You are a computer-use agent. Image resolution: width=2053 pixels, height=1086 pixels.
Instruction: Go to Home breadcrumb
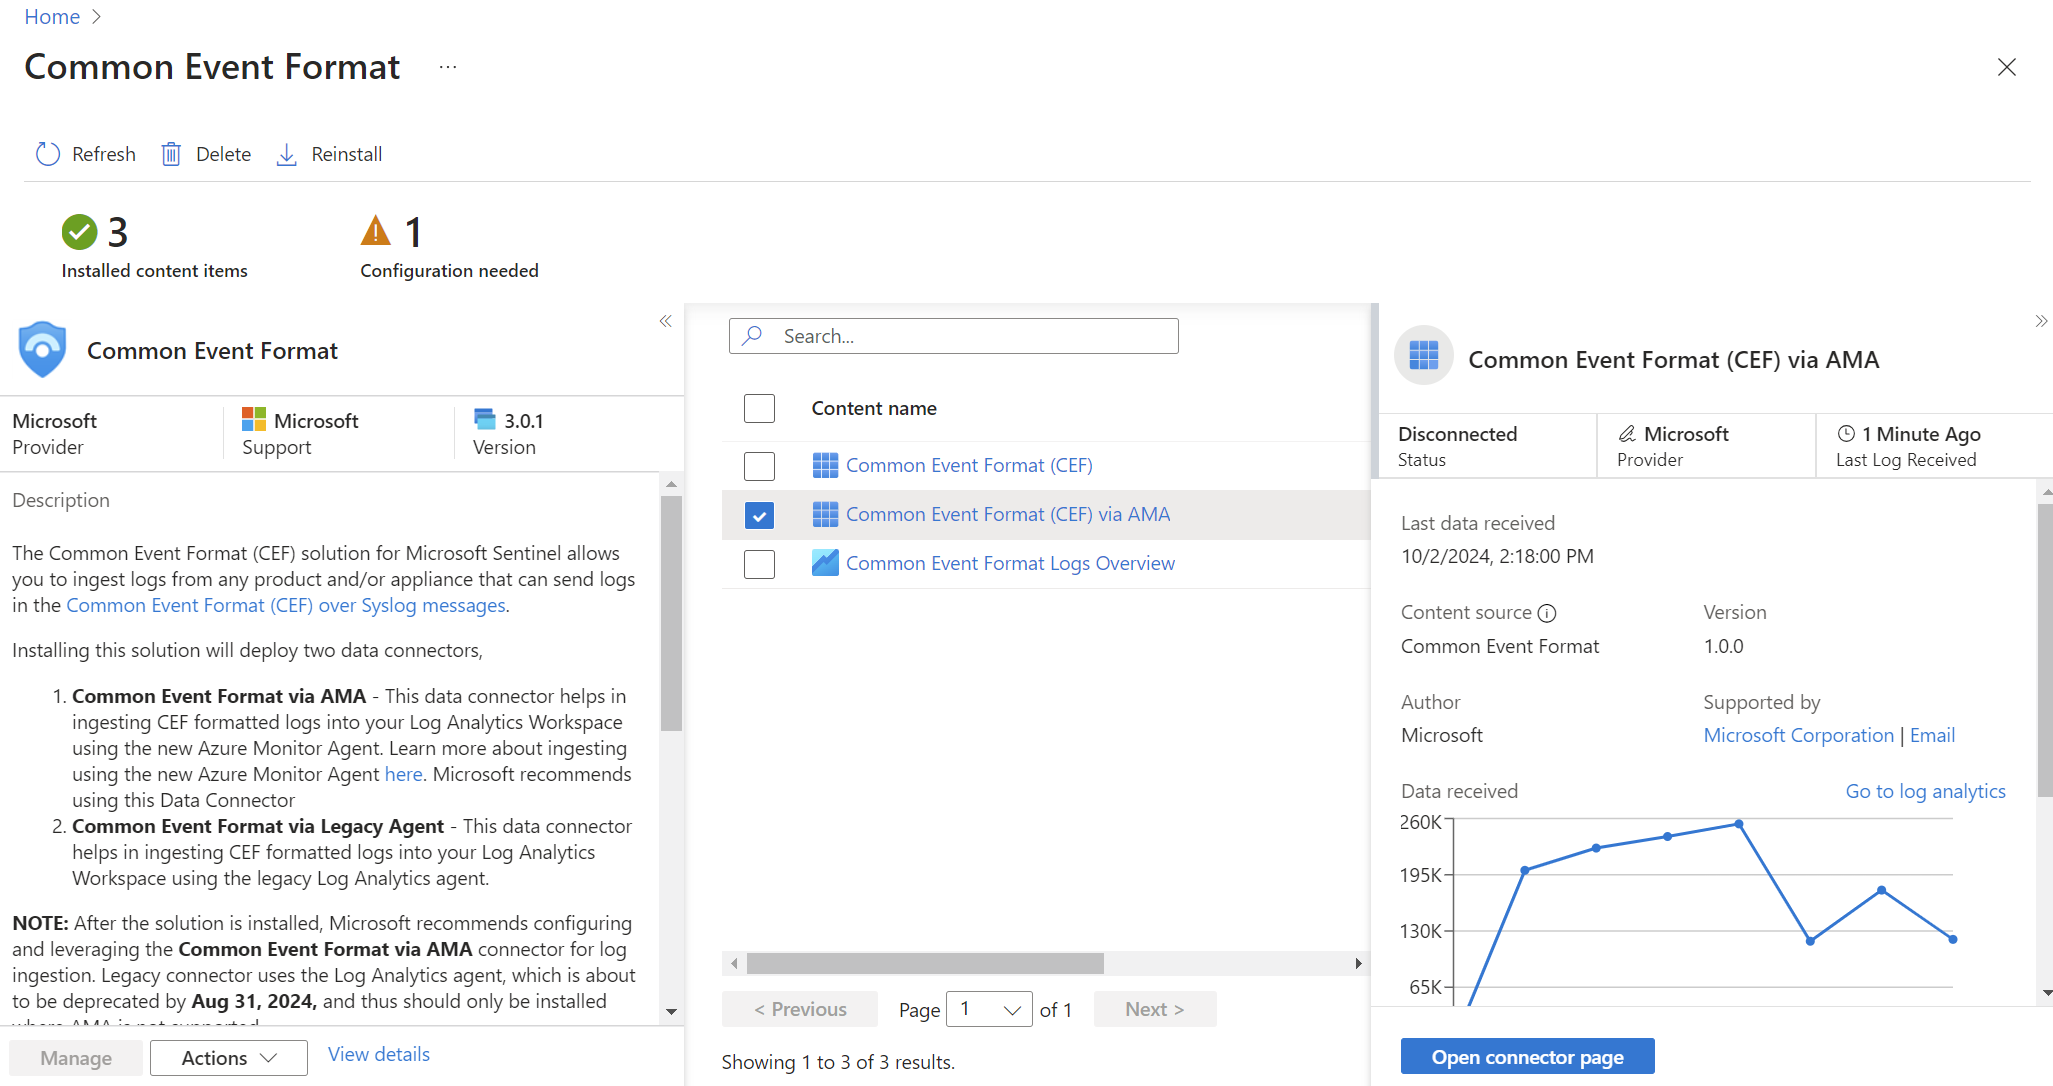(52, 17)
